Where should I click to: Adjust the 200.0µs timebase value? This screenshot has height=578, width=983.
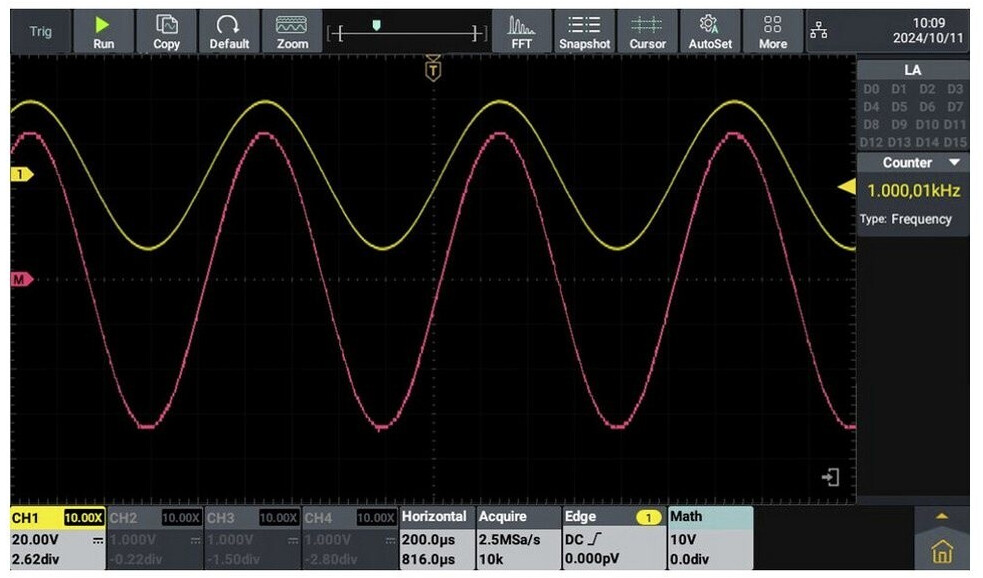point(429,540)
